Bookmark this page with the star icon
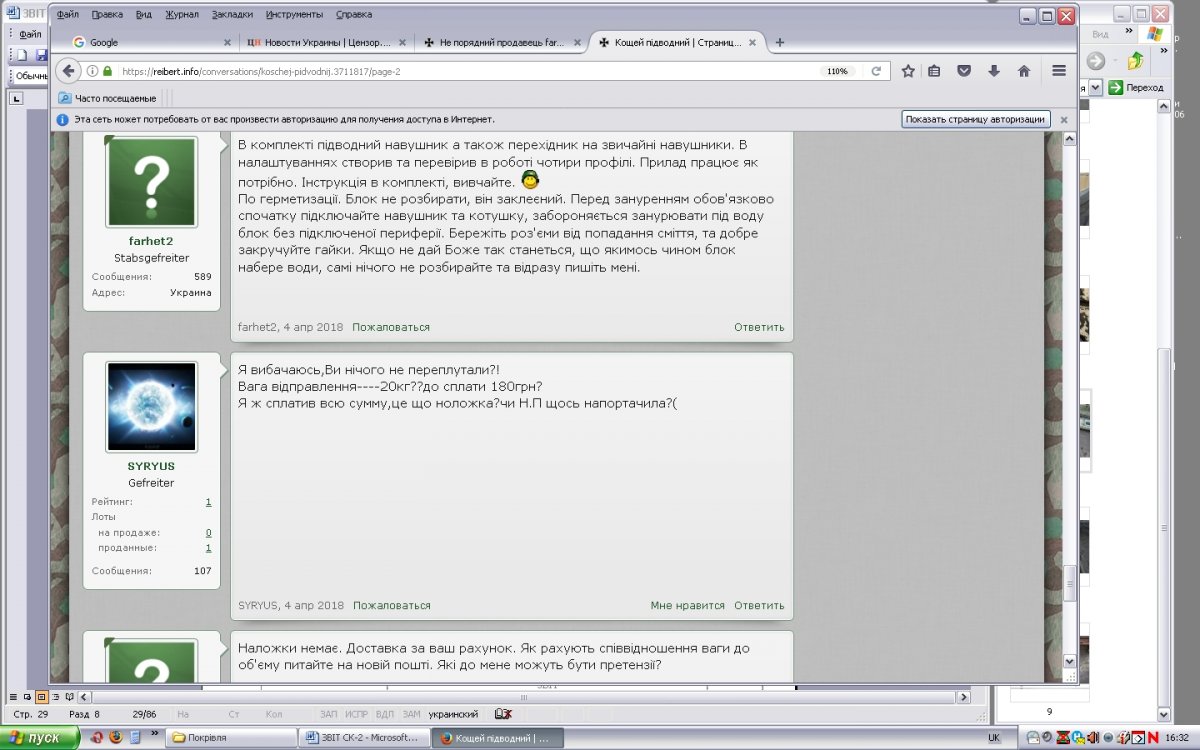The width and height of the screenshot is (1200, 750). [x=908, y=71]
